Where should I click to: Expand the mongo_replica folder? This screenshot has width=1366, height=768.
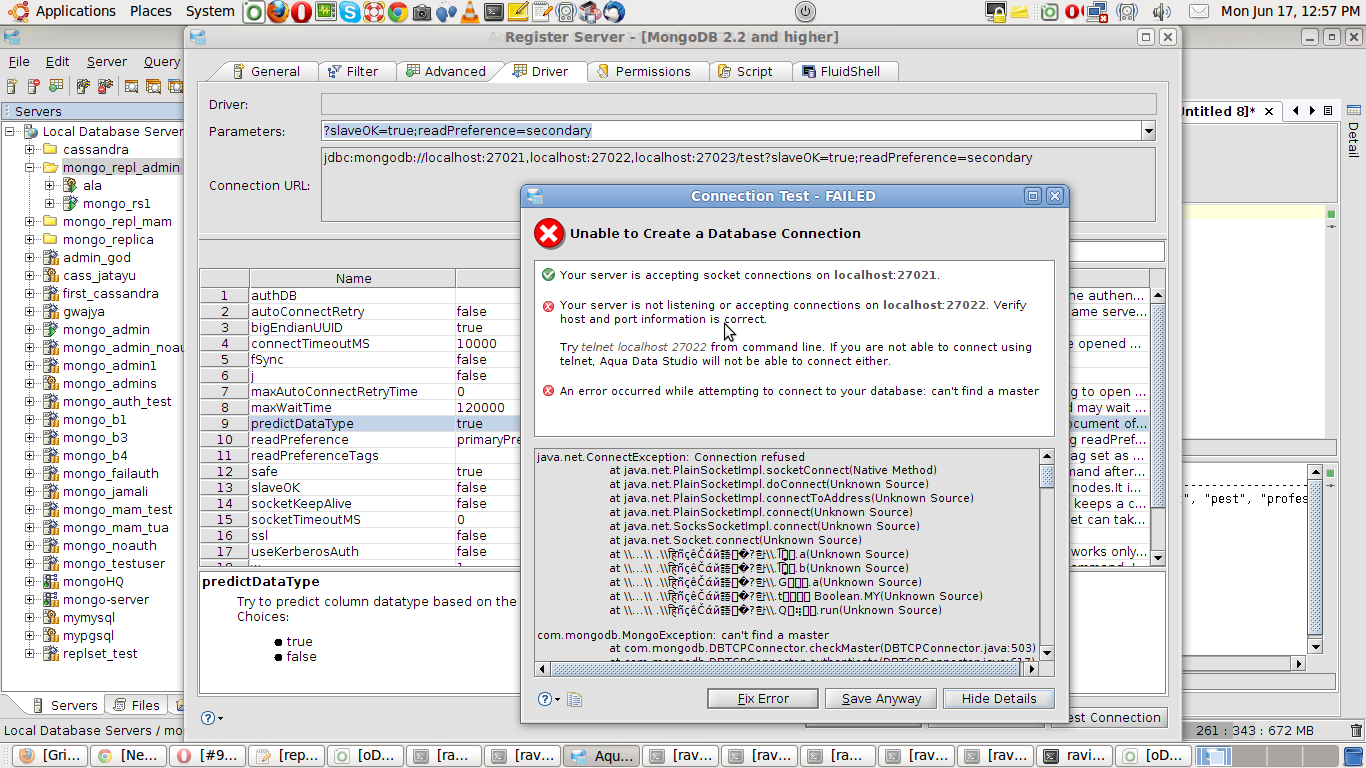(30, 240)
